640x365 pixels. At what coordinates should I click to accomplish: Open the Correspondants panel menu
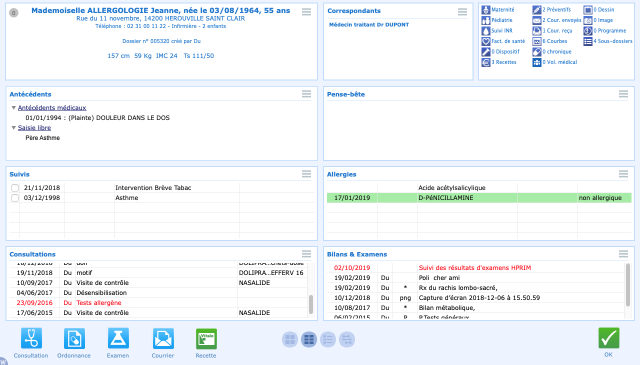[x=462, y=12]
